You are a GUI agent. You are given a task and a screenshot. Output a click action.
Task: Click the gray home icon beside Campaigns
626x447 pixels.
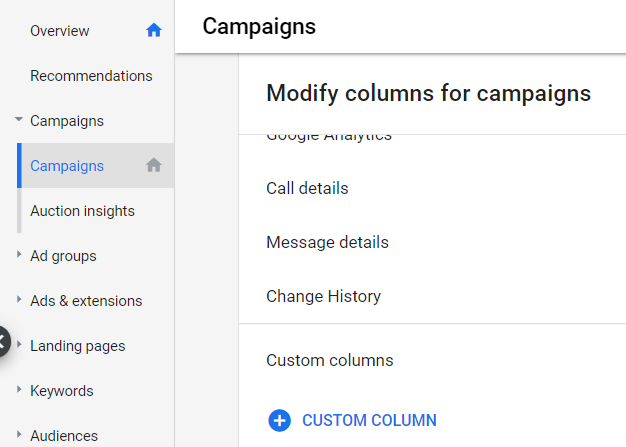(154, 165)
